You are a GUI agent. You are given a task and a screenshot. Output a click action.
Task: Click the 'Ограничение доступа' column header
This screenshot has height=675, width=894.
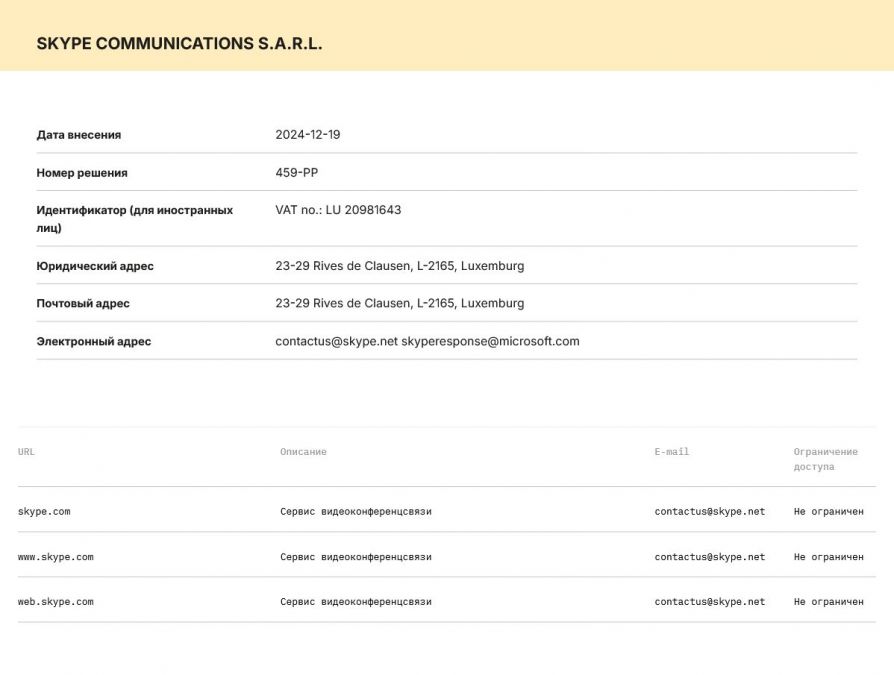coord(826,459)
